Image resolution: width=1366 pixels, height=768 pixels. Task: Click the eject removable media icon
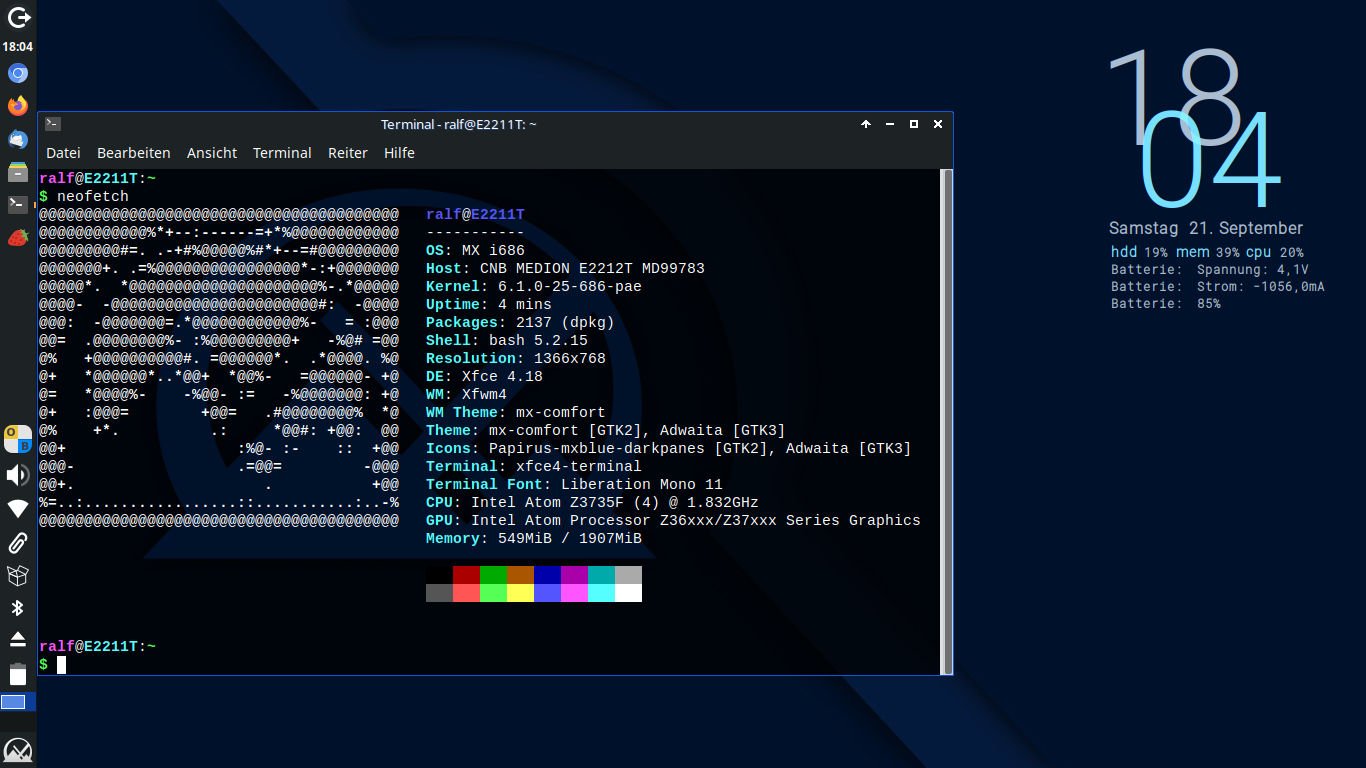click(18, 640)
